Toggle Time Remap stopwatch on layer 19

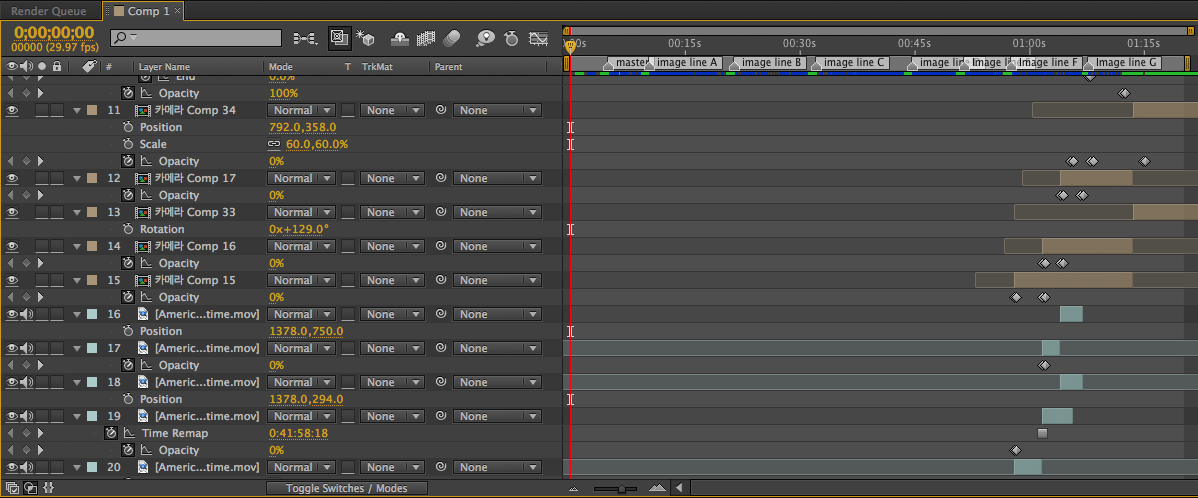point(110,434)
